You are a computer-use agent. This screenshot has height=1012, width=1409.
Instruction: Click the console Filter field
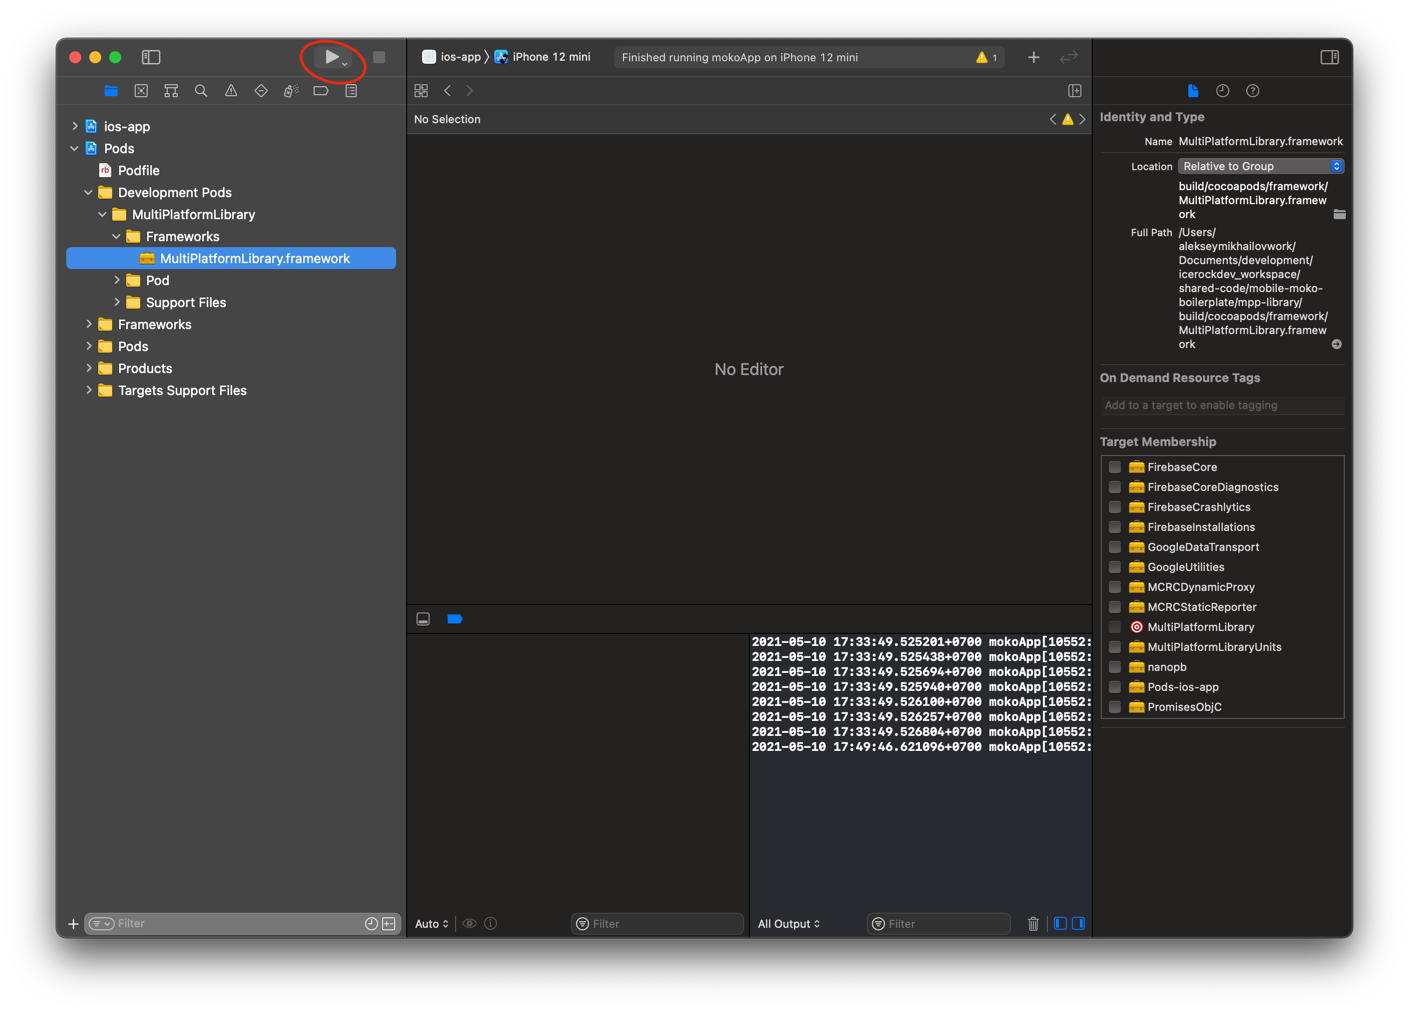coord(939,924)
